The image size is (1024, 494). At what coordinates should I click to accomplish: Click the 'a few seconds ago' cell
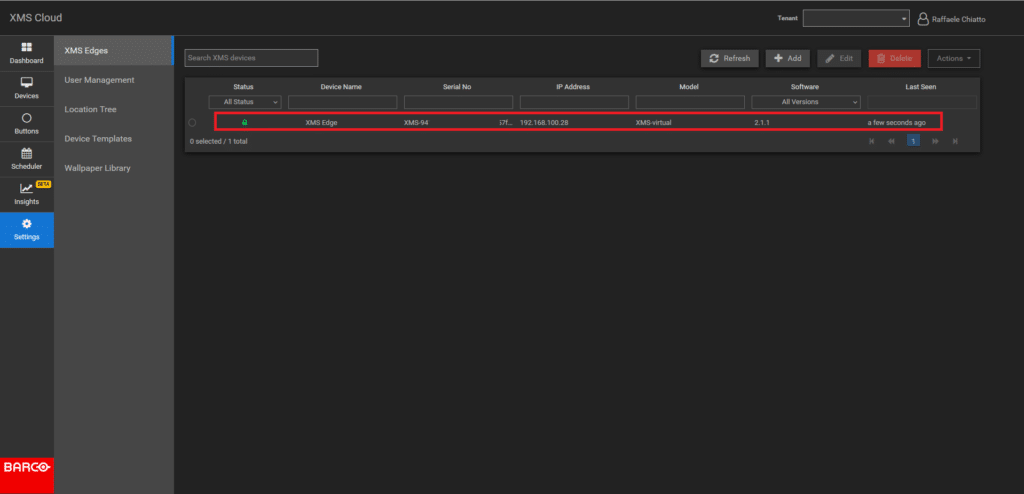tap(896, 123)
